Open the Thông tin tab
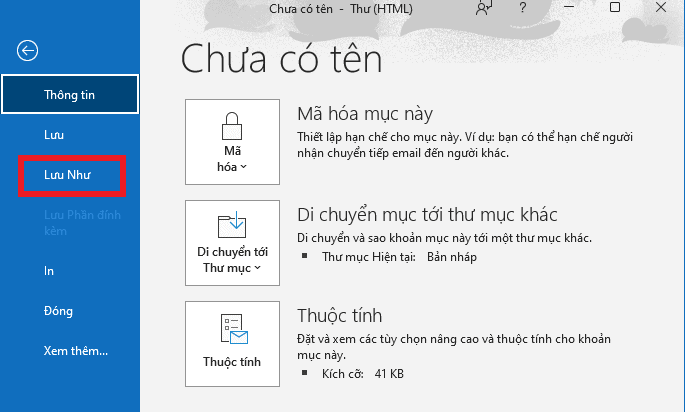This screenshot has height=412, width=685. [70, 94]
